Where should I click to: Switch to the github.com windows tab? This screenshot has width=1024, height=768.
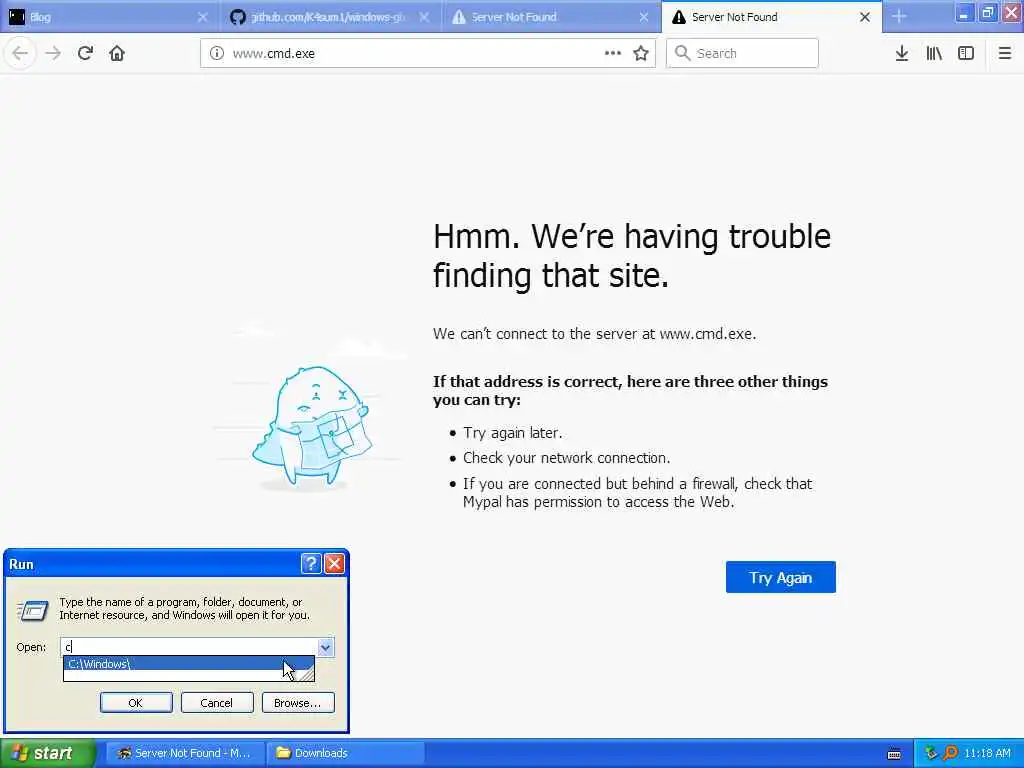pyautogui.click(x=331, y=16)
